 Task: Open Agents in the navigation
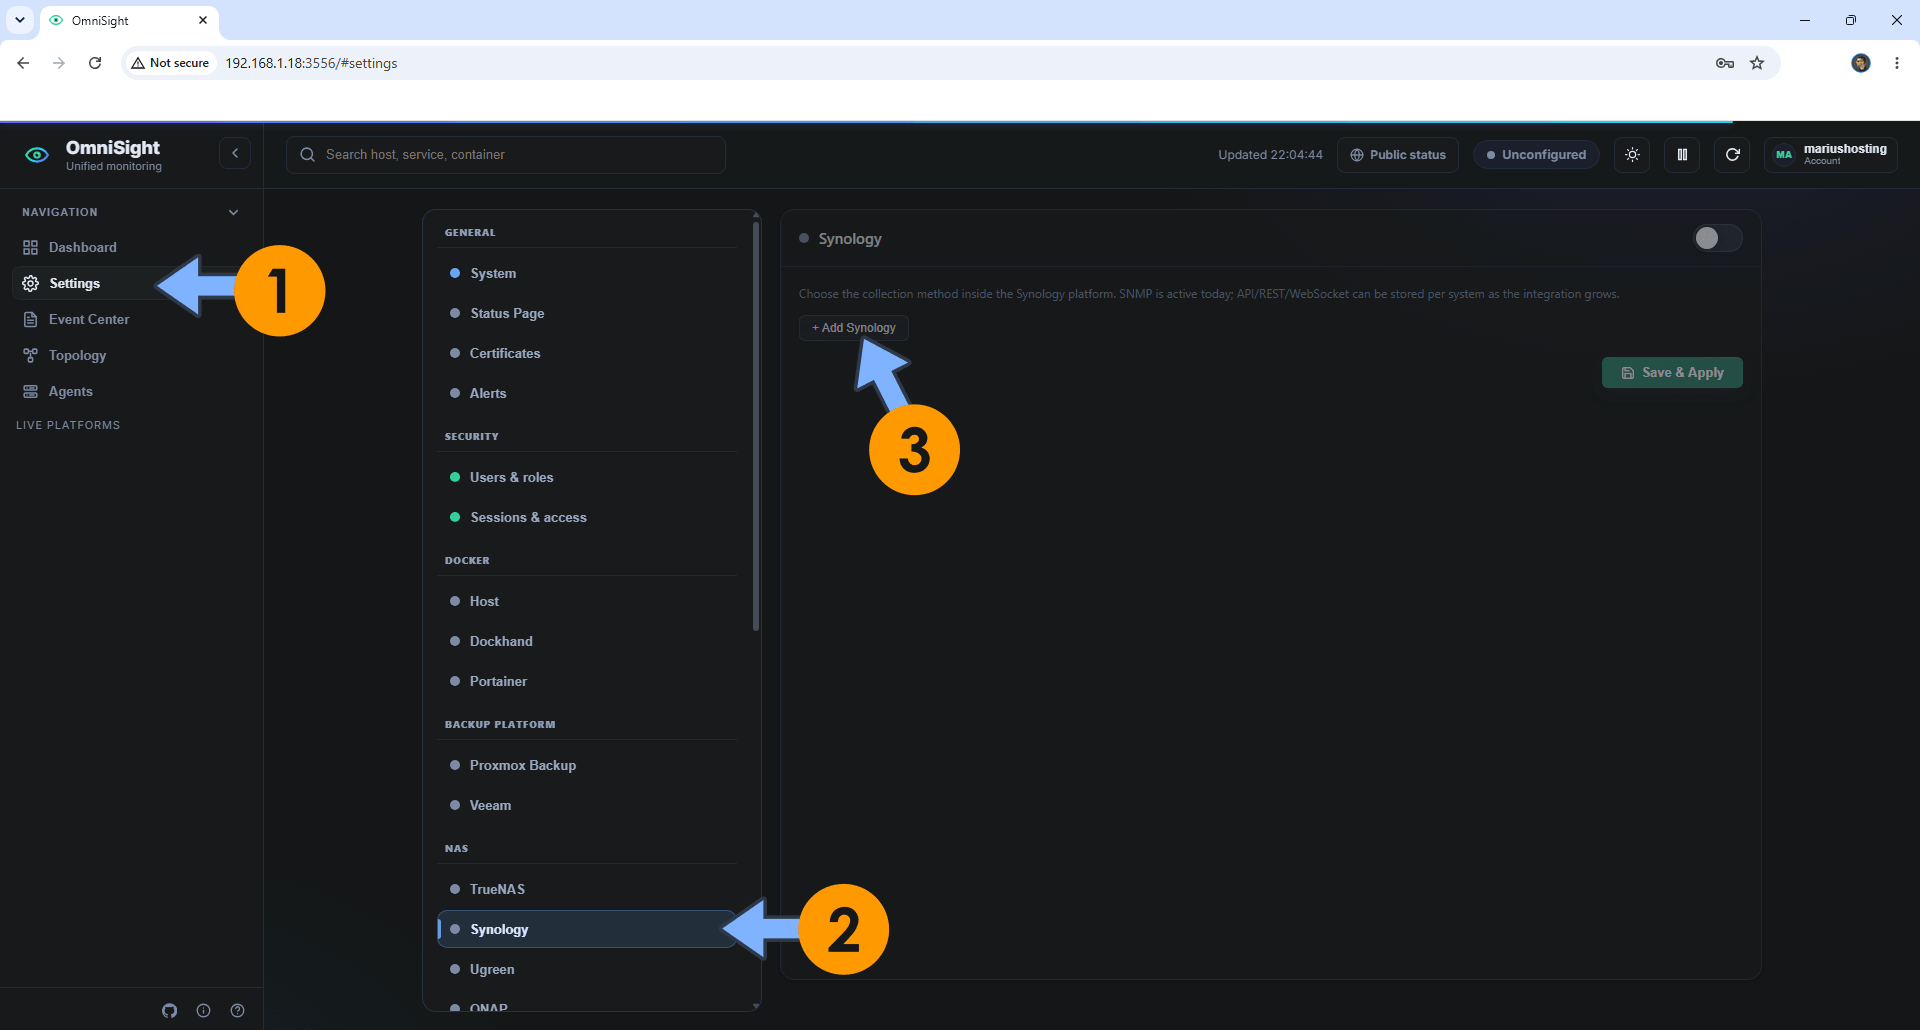point(132,392)
